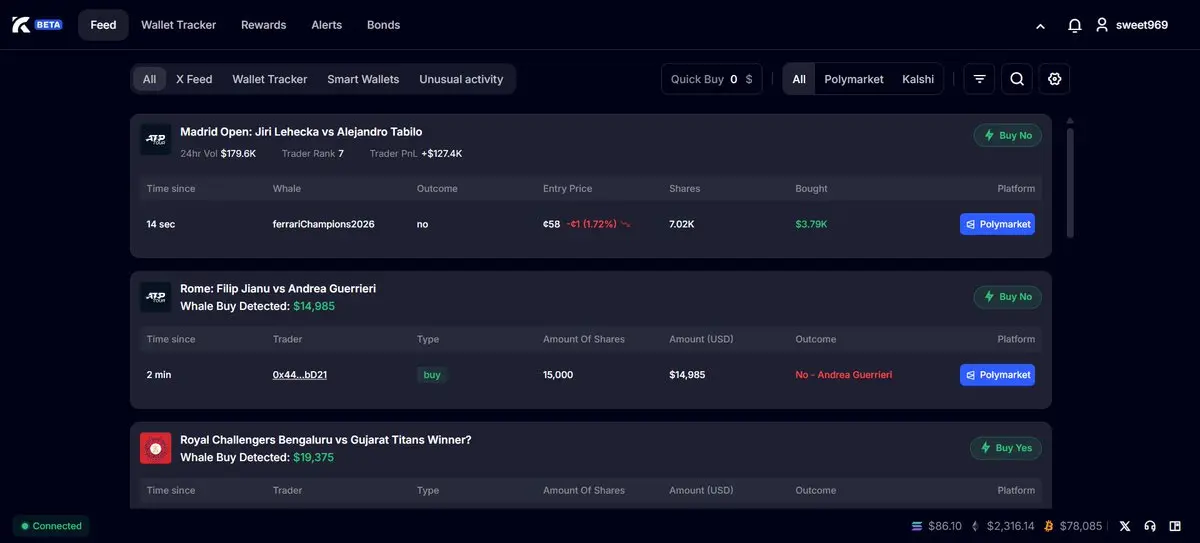Open feed settings gear icon

(x=1054, y=79)
